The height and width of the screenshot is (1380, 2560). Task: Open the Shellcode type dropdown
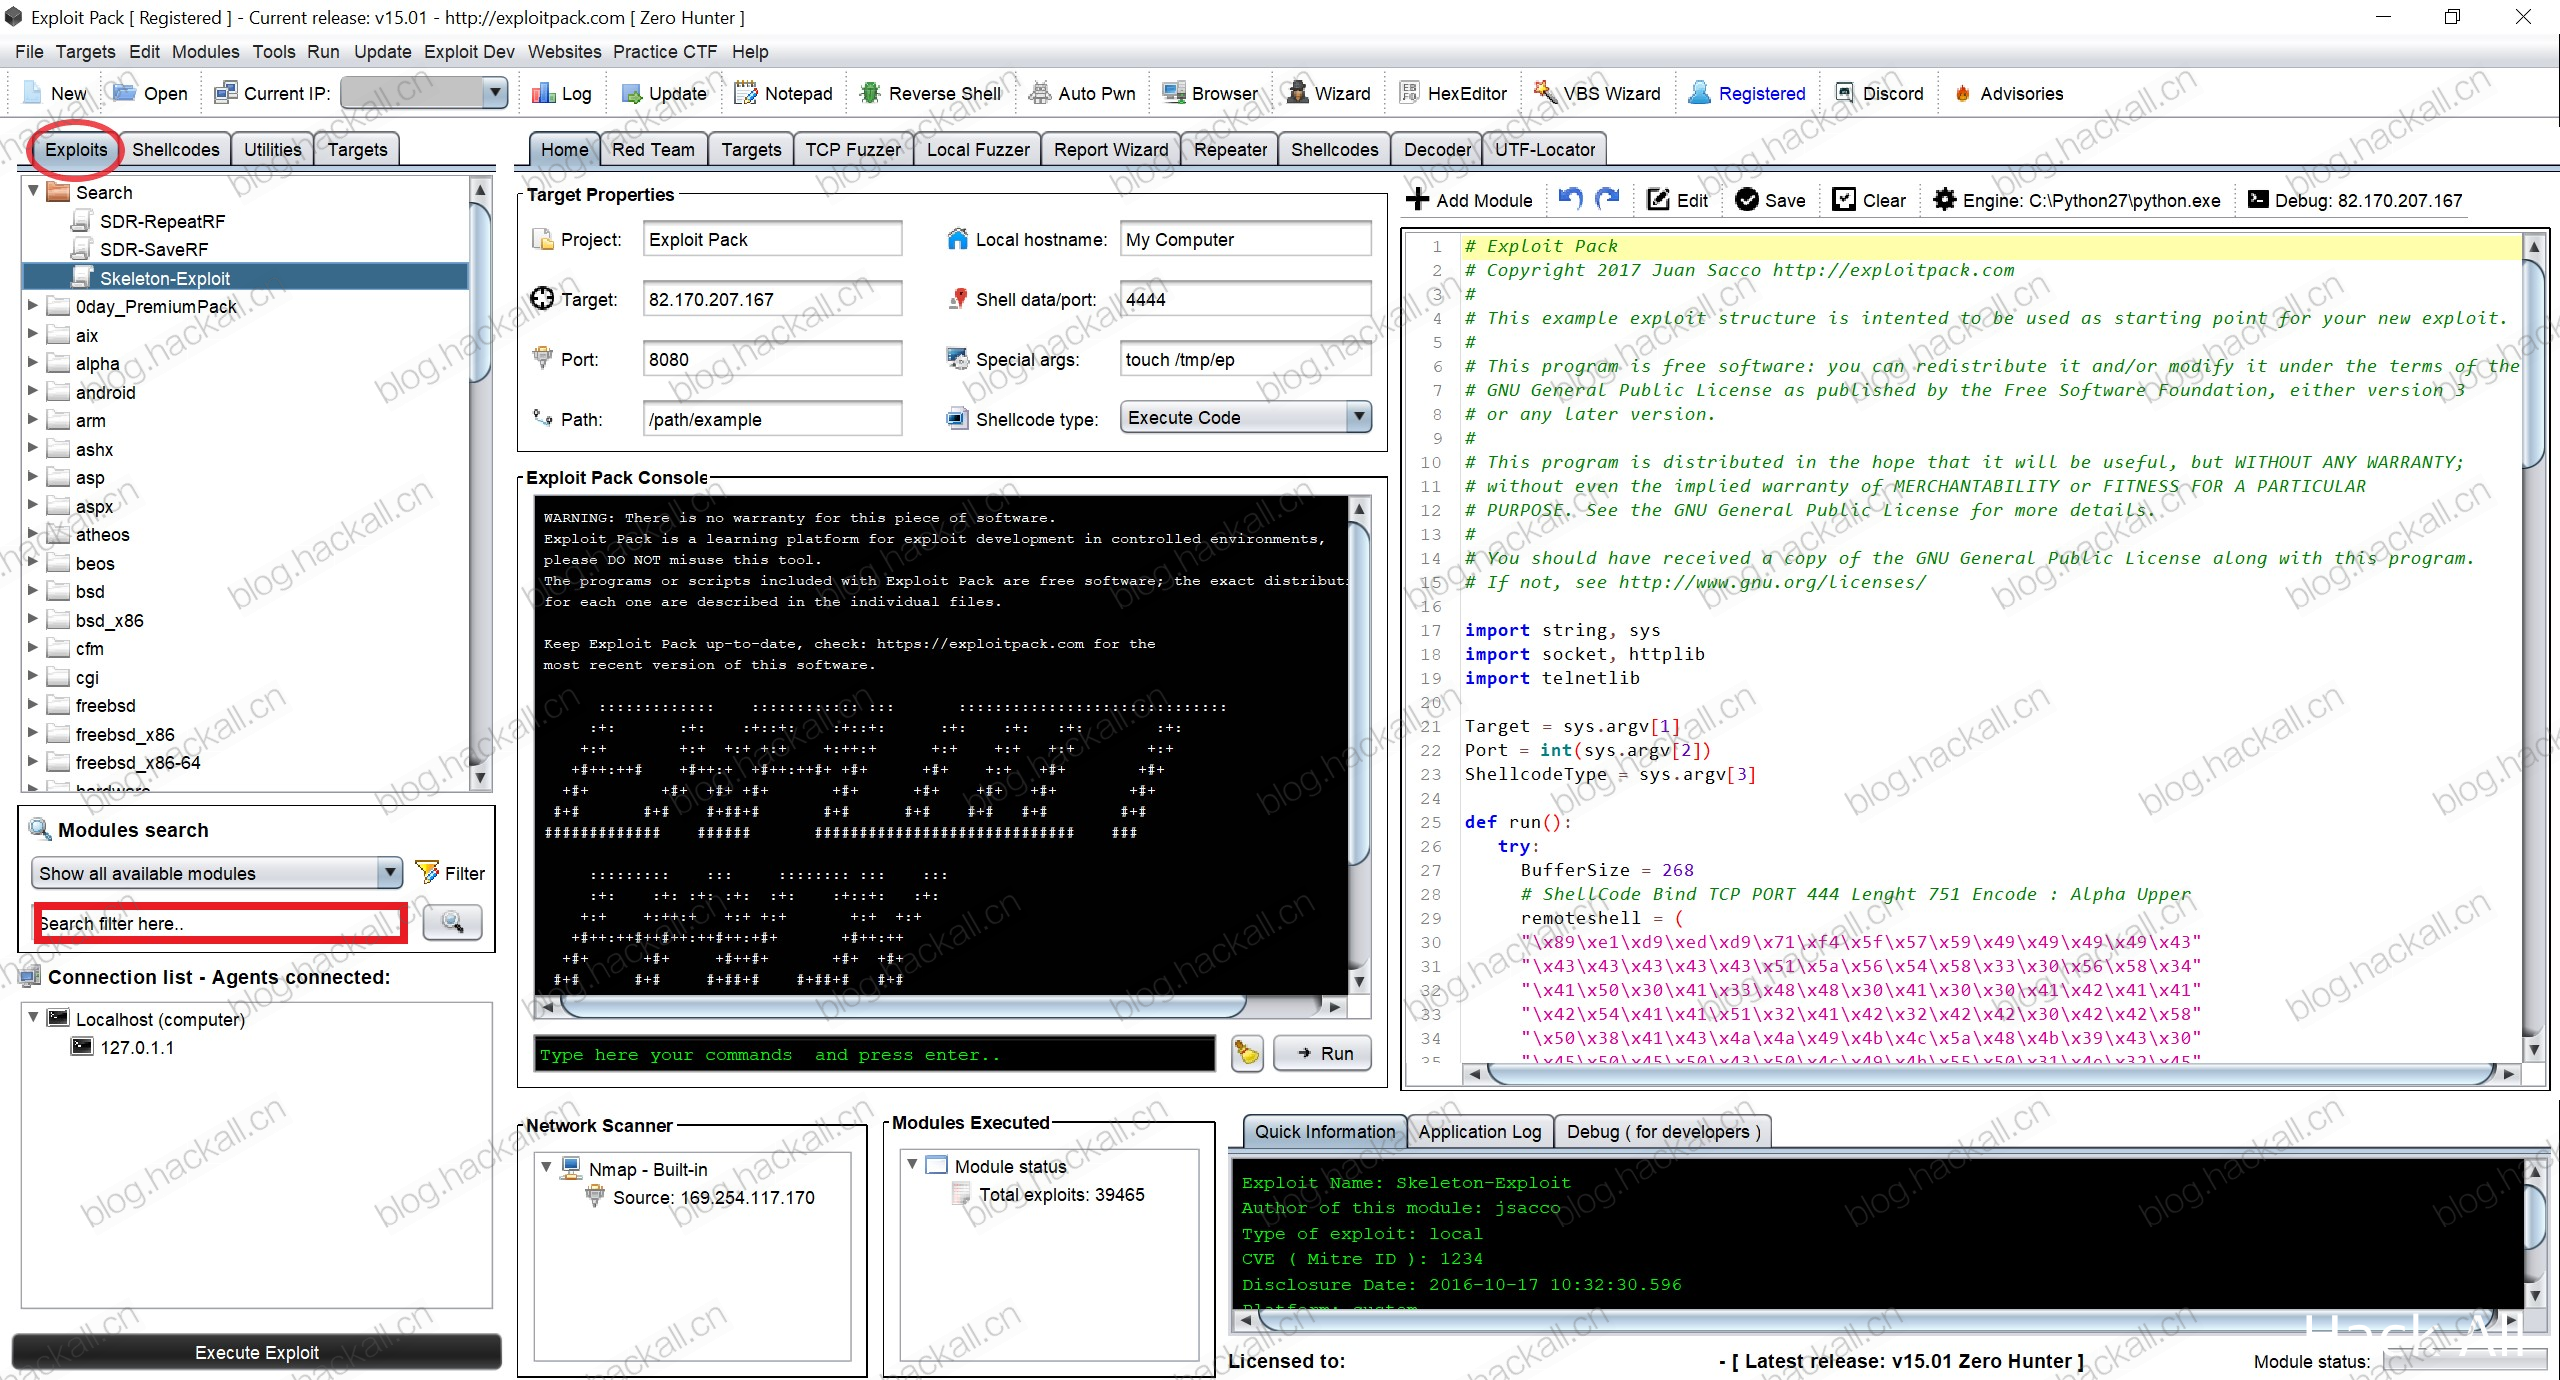coord(1358,417)
